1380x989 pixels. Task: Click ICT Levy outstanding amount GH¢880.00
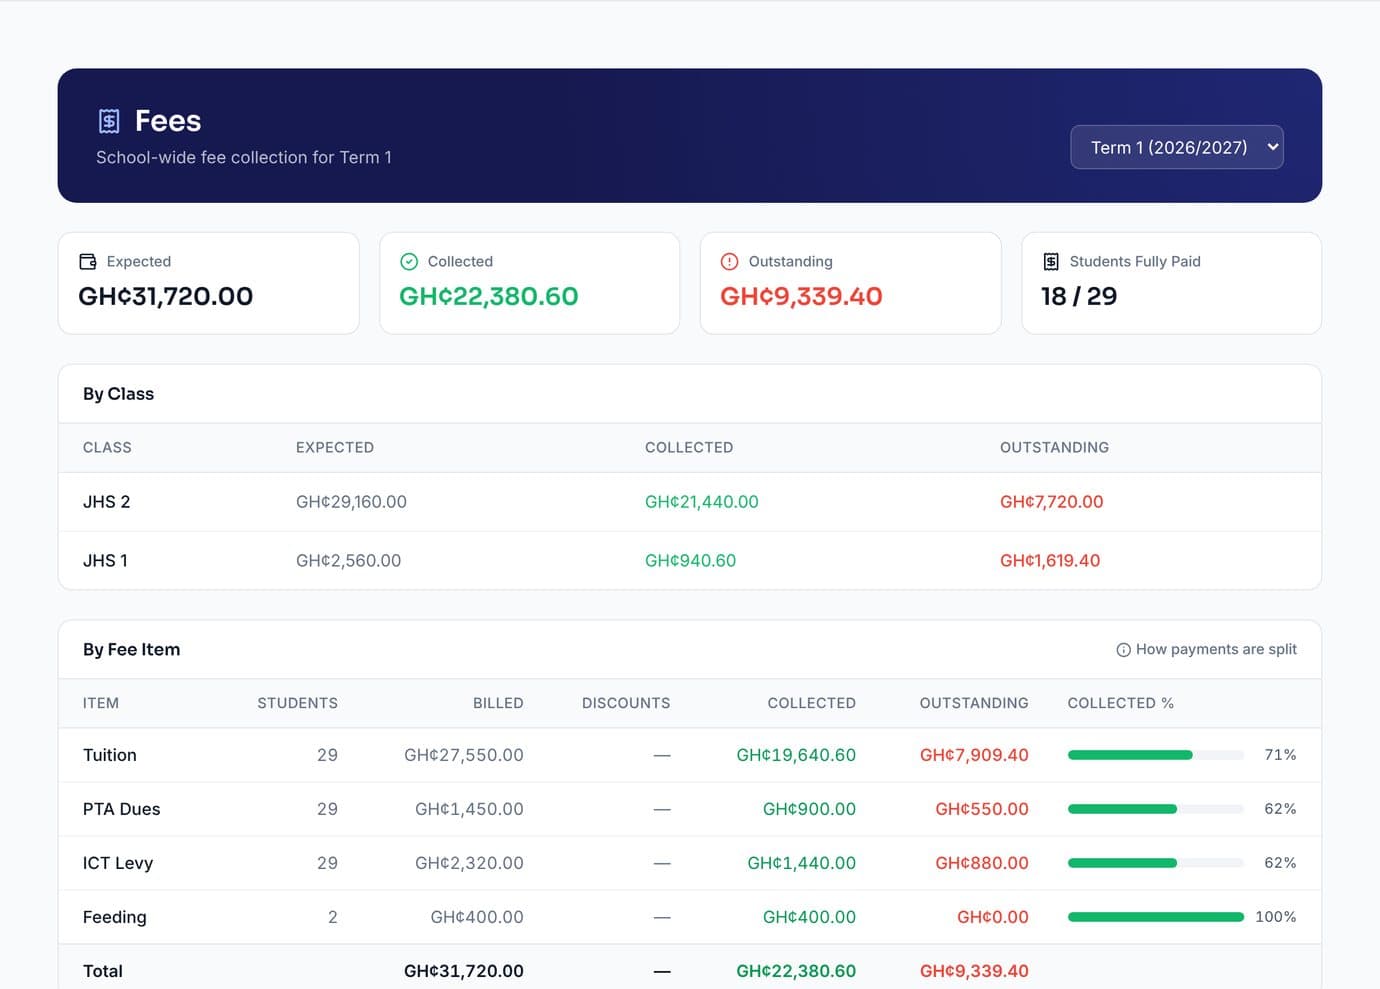tap(982, 863)
